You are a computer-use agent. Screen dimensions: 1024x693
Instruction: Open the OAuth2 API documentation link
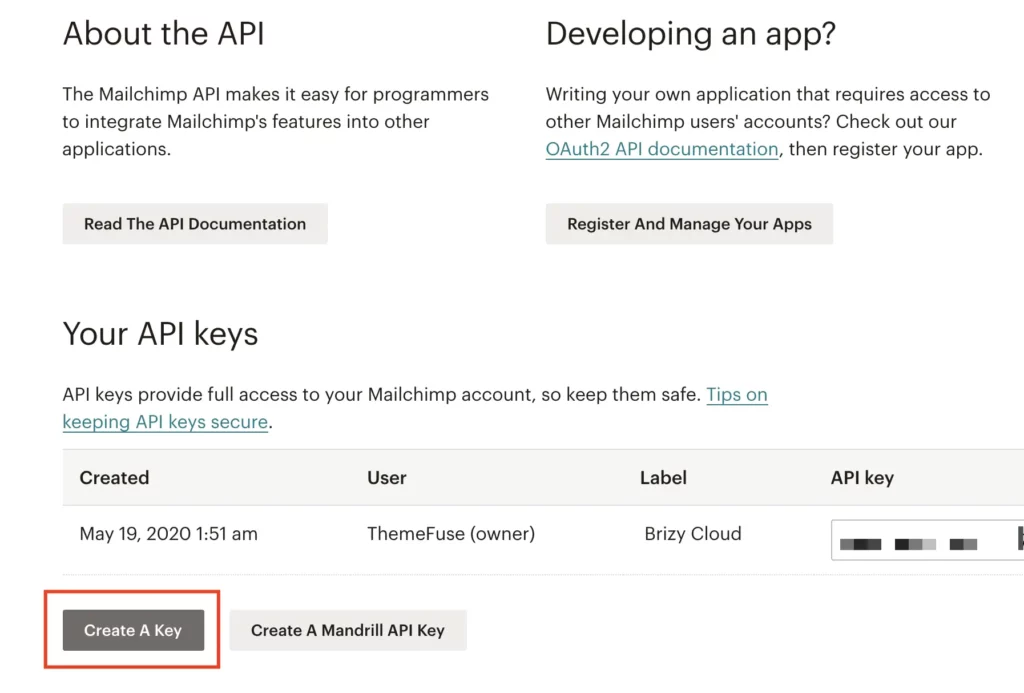coord(662,148)
